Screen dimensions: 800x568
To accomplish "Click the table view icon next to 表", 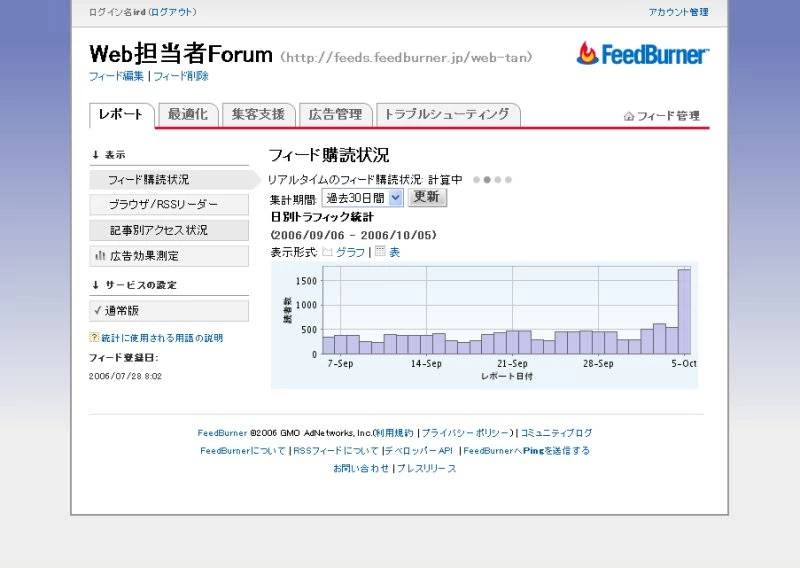I will click(380, 252).
